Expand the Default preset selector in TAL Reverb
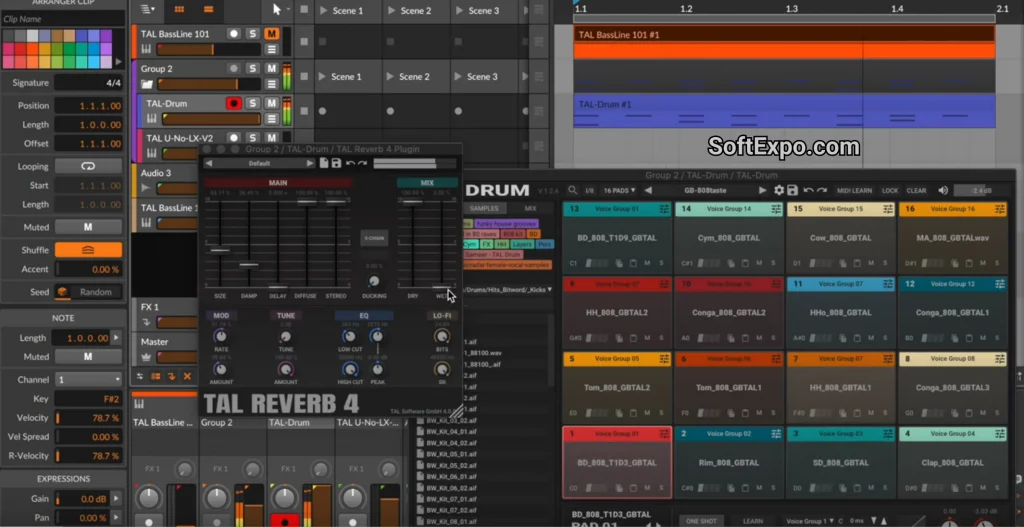Viewport: 1024px width, 527px height. tap(260, 163)
